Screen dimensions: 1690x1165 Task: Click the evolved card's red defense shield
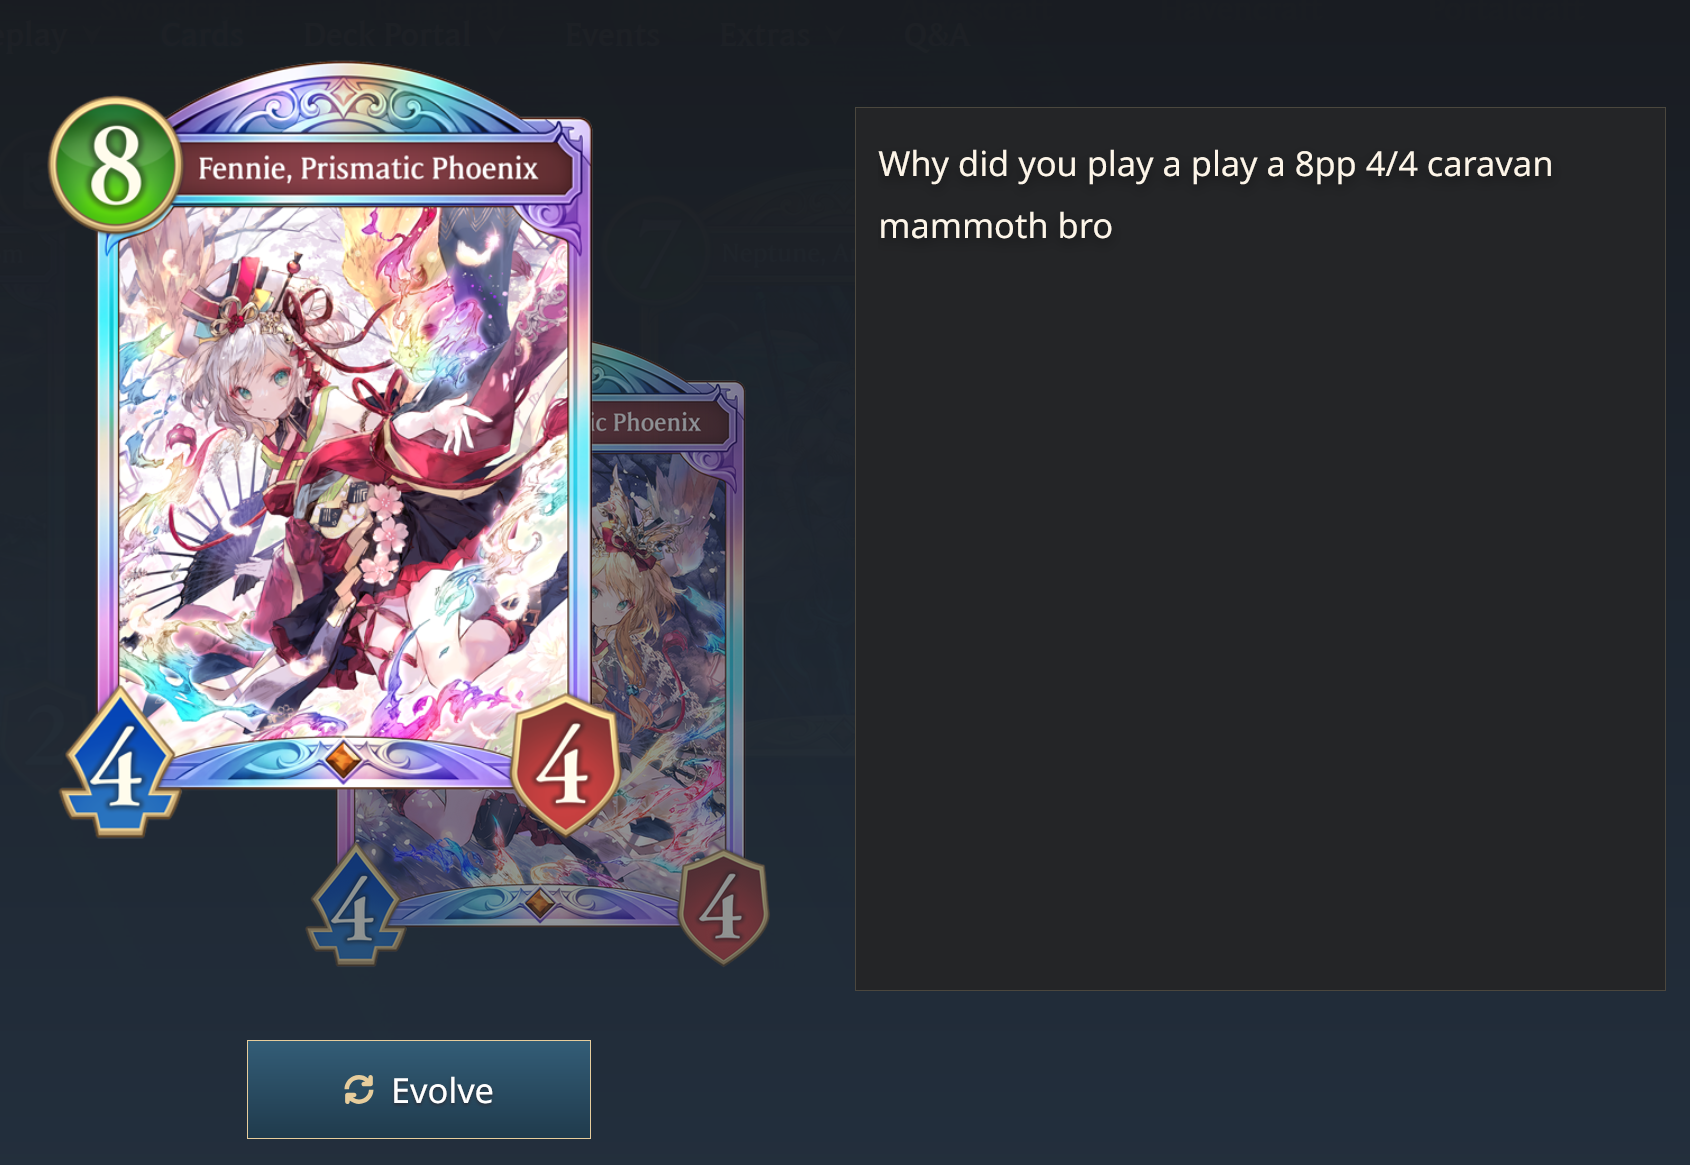pyautogui.click(x=724, y=908)
